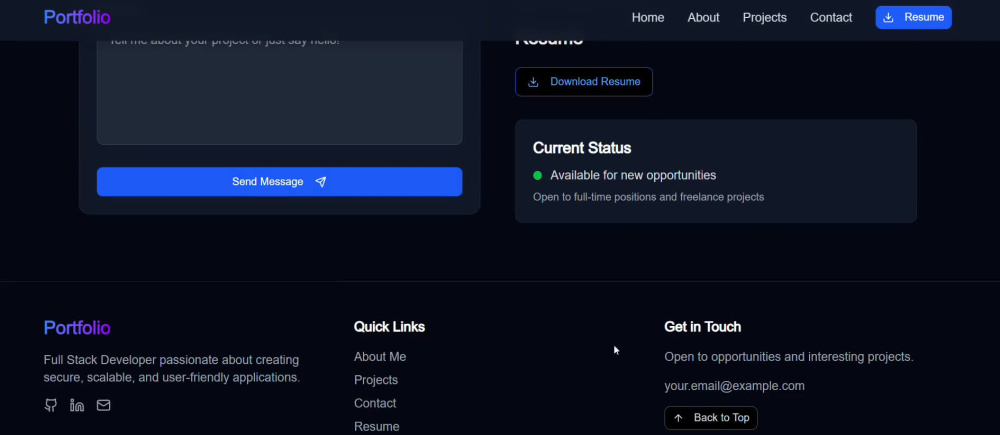Click 'Open to full-time positions and freelance projects'
1000x435 pixels.
coord(649,197)
